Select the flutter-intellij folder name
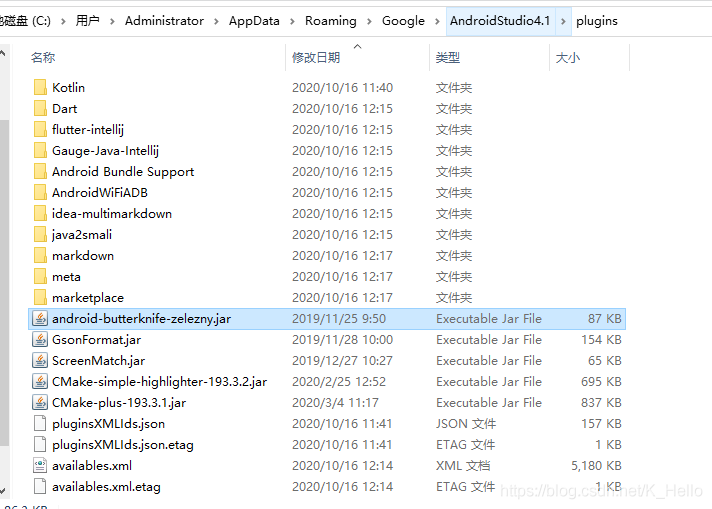Viewport: 712px width, 509px height. click(88, 129)
